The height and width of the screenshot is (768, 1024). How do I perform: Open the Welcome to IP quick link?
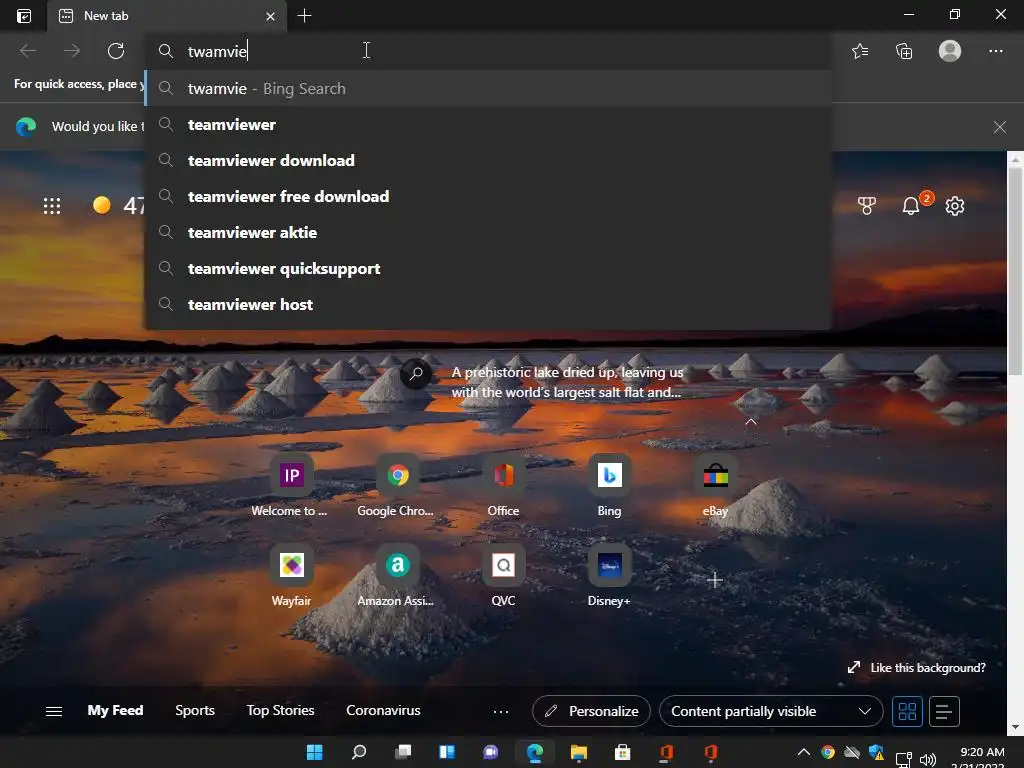(291, 486)
